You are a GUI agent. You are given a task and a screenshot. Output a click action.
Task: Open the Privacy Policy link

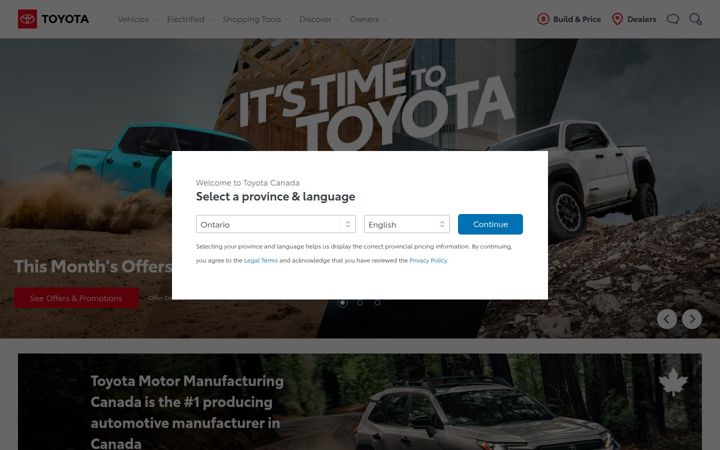tap(428, 260)
